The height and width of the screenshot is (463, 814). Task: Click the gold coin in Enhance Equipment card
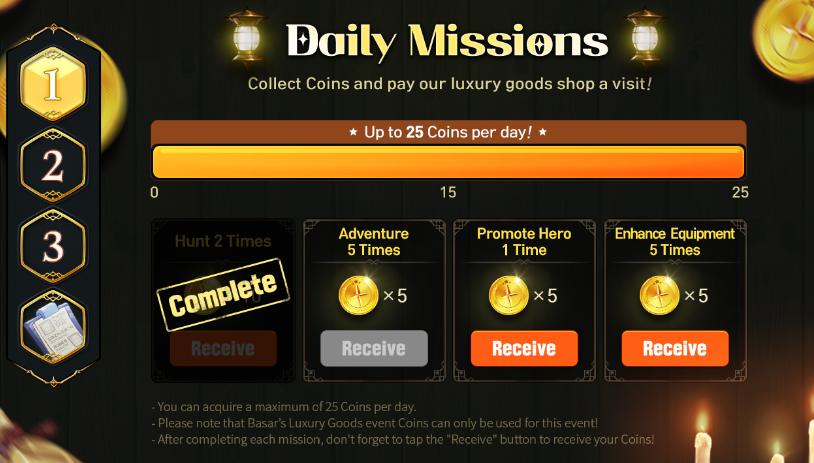point(659,296)
